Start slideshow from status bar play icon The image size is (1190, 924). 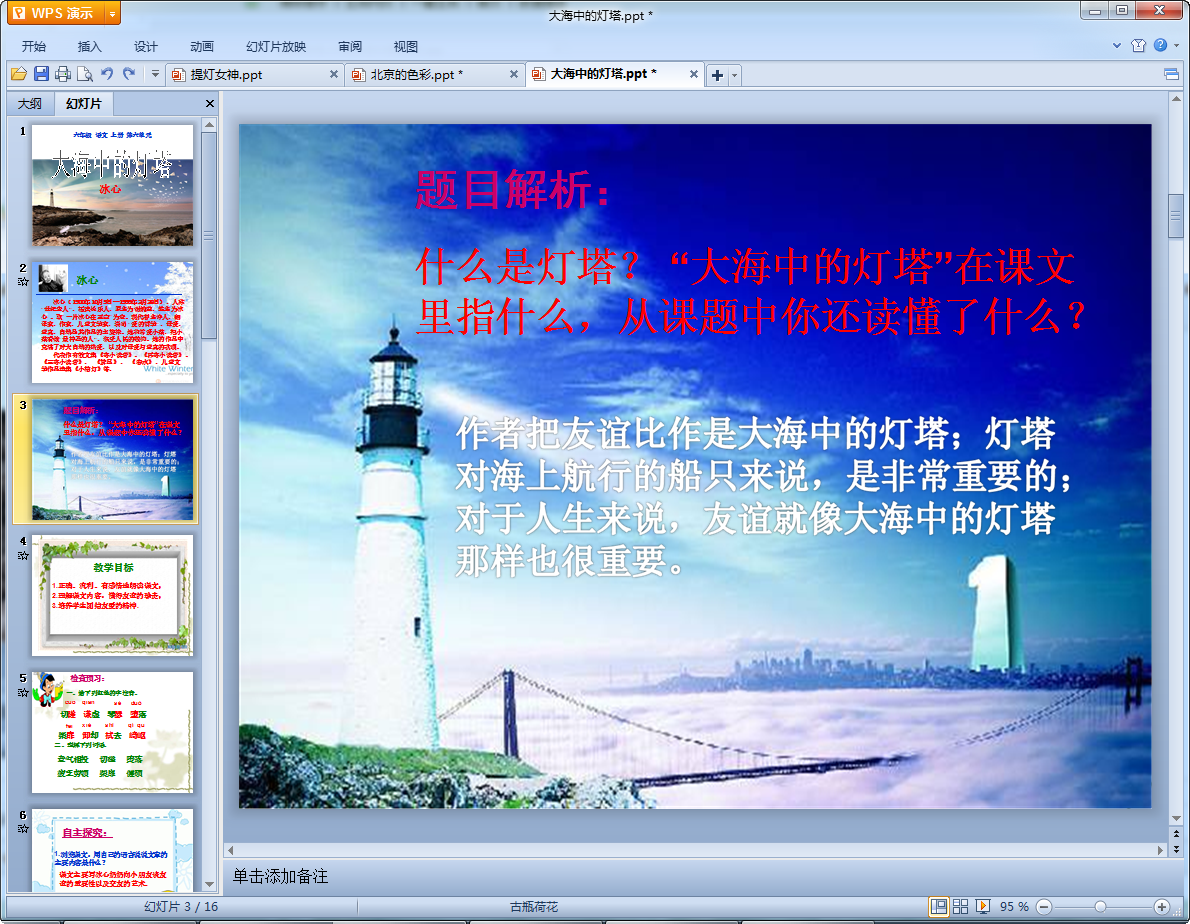point(983,907)
